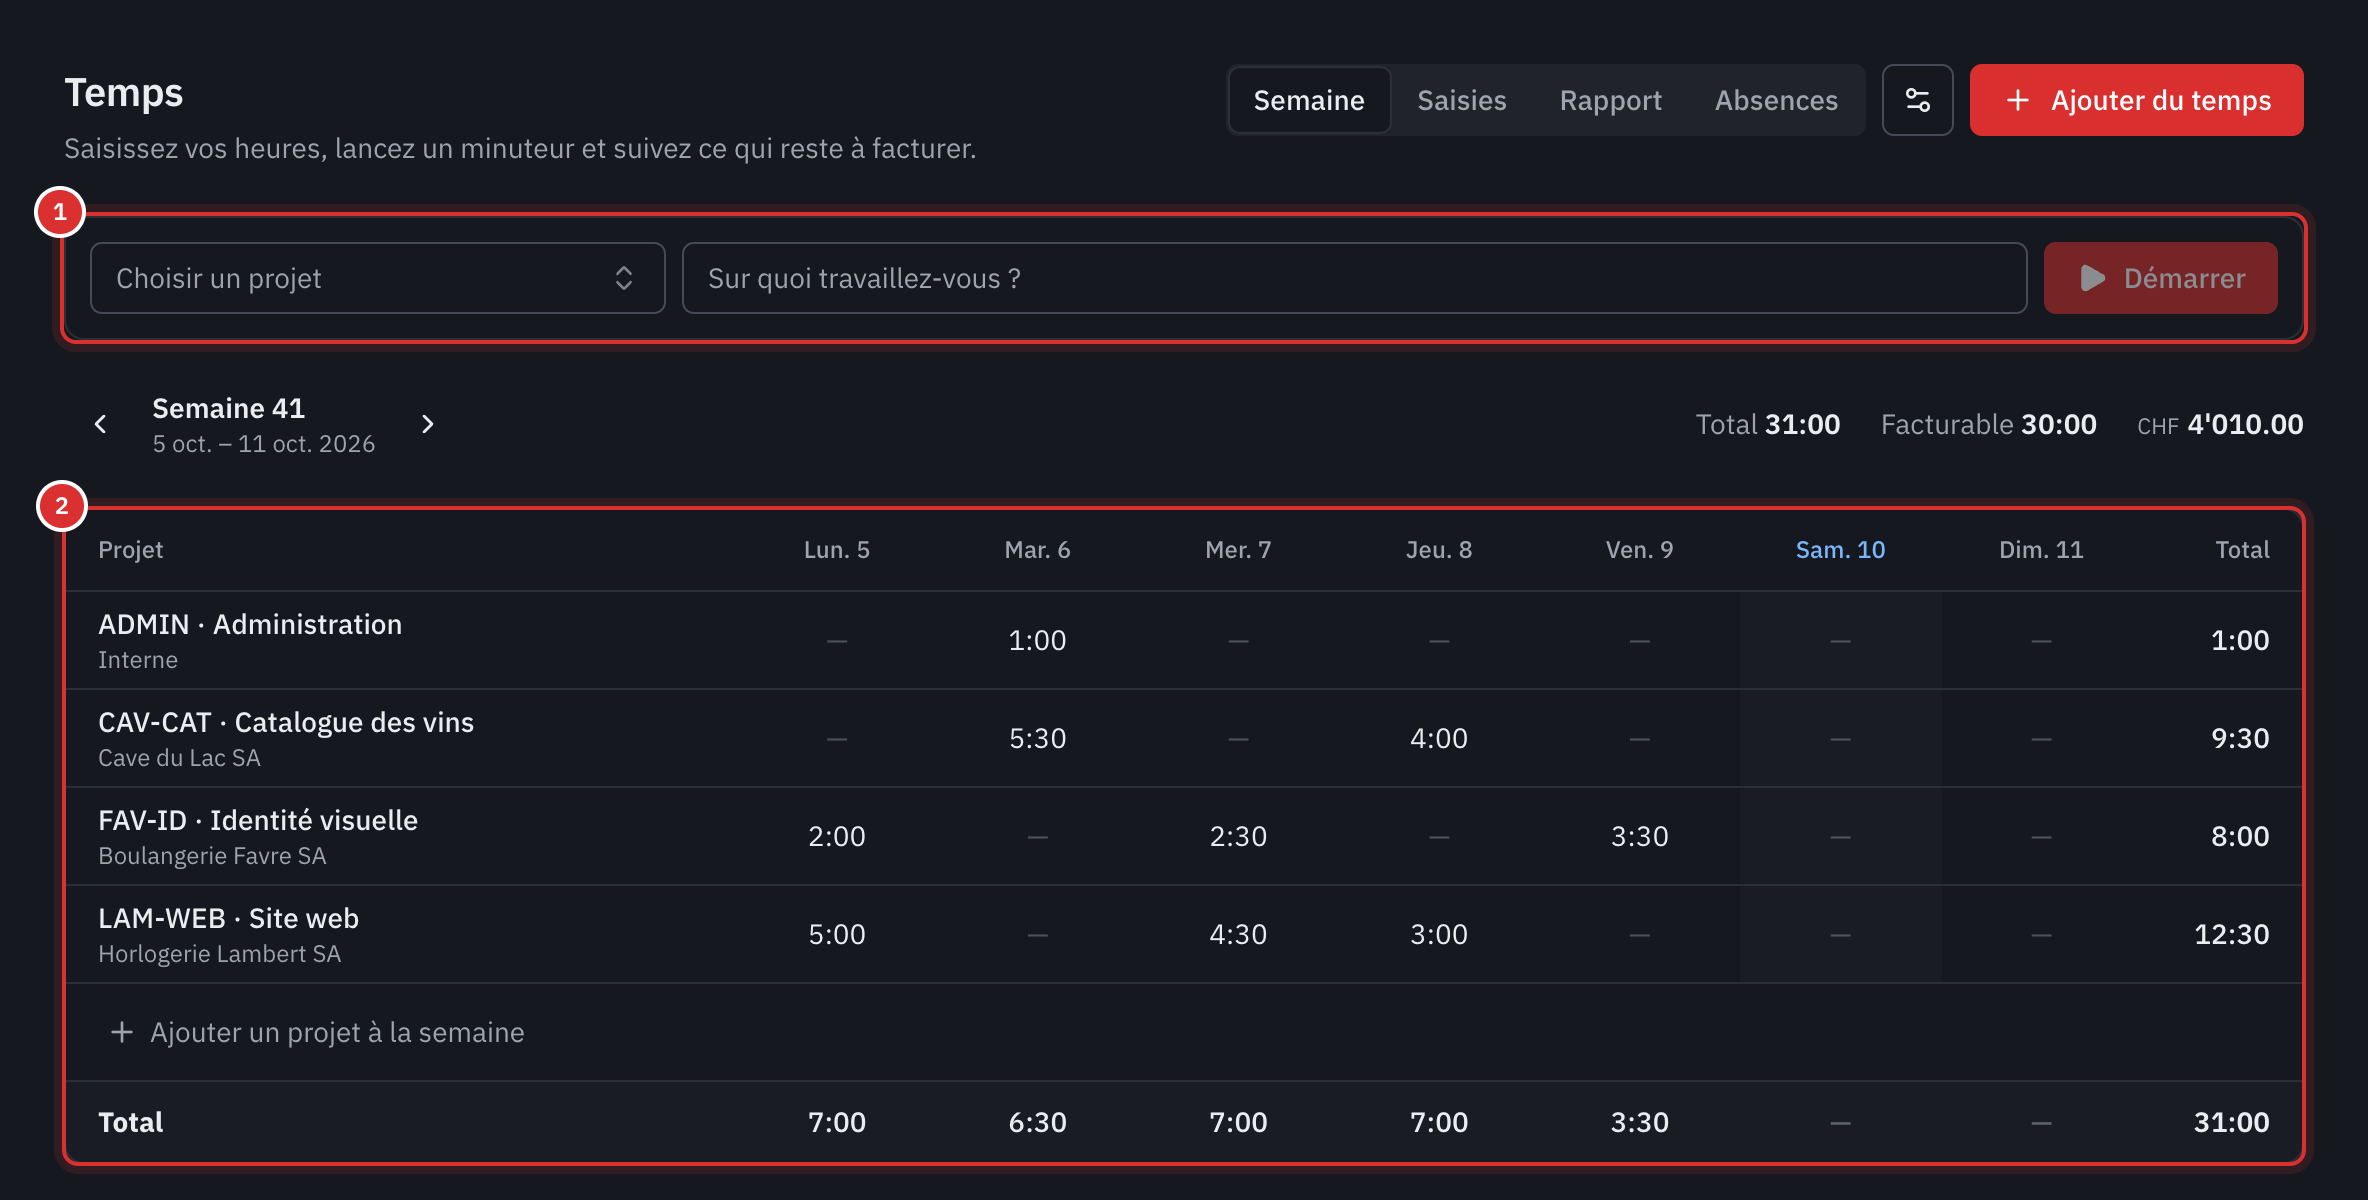Viewport: 2368px width, 1200px height.
Task: Click the Tuesday total 6:30 in footer
Action: point(1037,1122)
